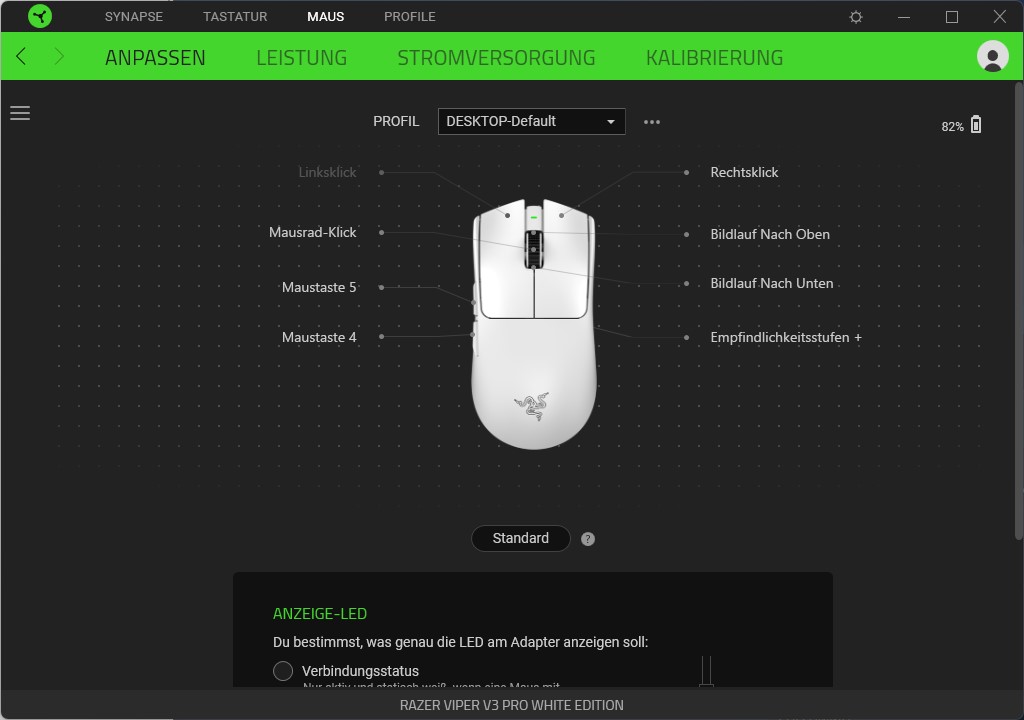Switch to the TASTATUR tab
This screenshot has width=1024, height=720.
pyautogui.click(x=235, y=16)
